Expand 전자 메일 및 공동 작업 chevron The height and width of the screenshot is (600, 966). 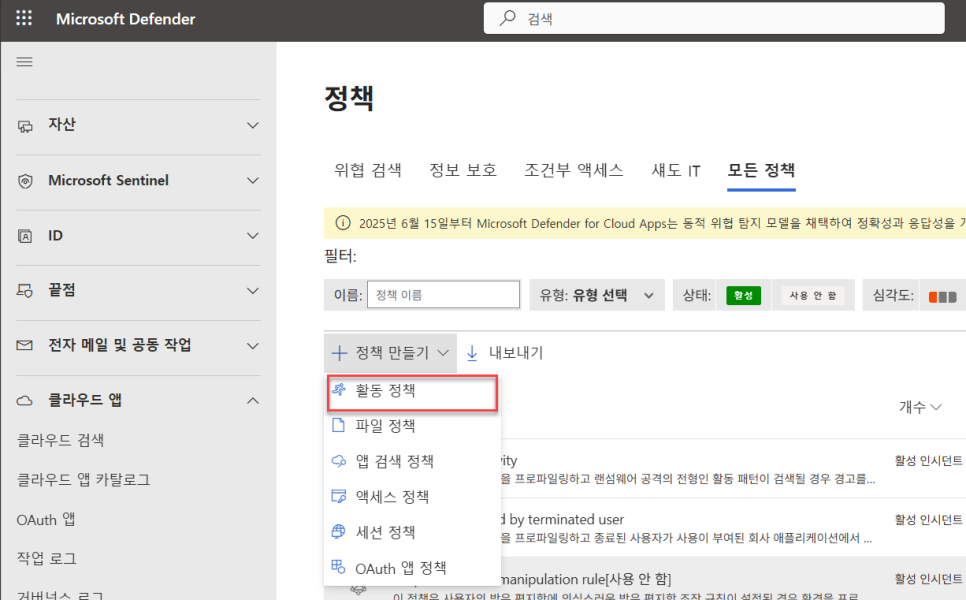[253, 346]
